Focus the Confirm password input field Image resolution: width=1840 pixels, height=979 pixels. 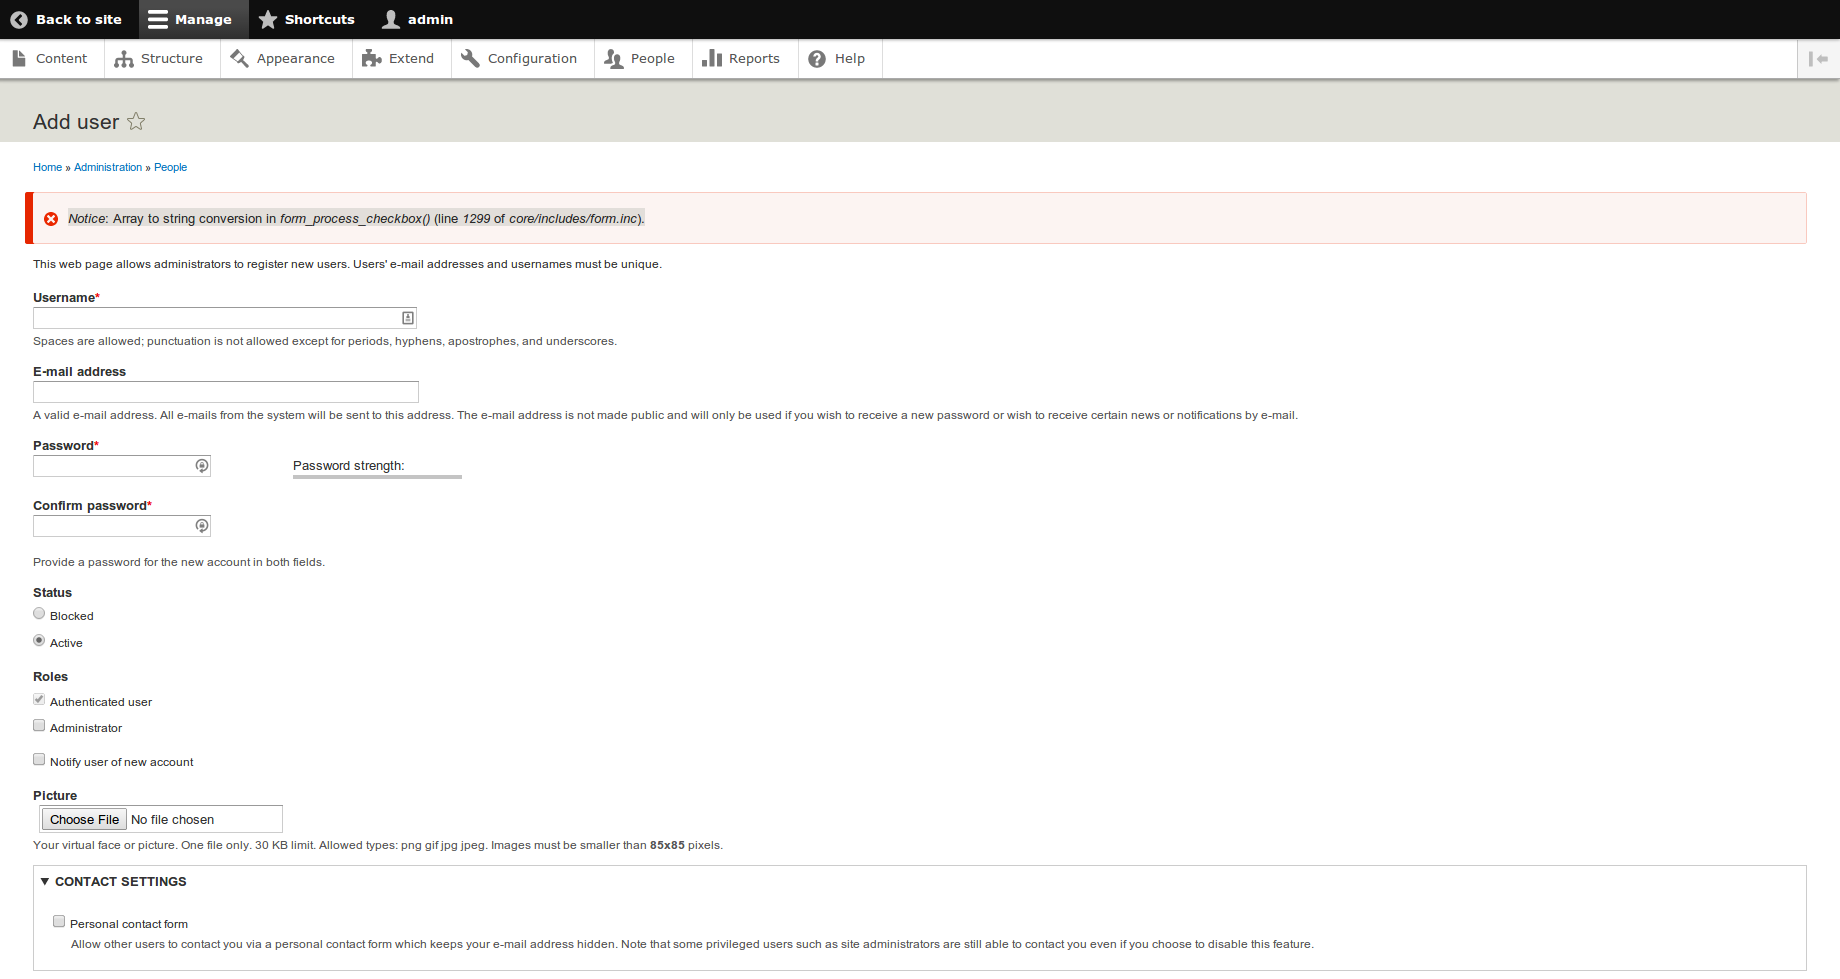[122, 526]
